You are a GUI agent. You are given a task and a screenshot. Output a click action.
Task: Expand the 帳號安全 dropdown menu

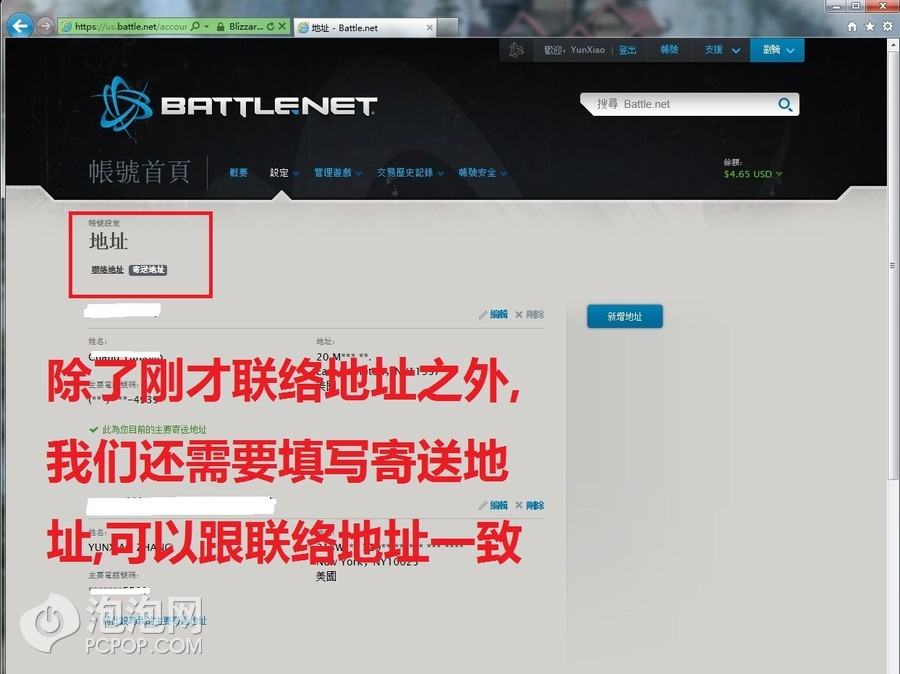click(481, 173)
